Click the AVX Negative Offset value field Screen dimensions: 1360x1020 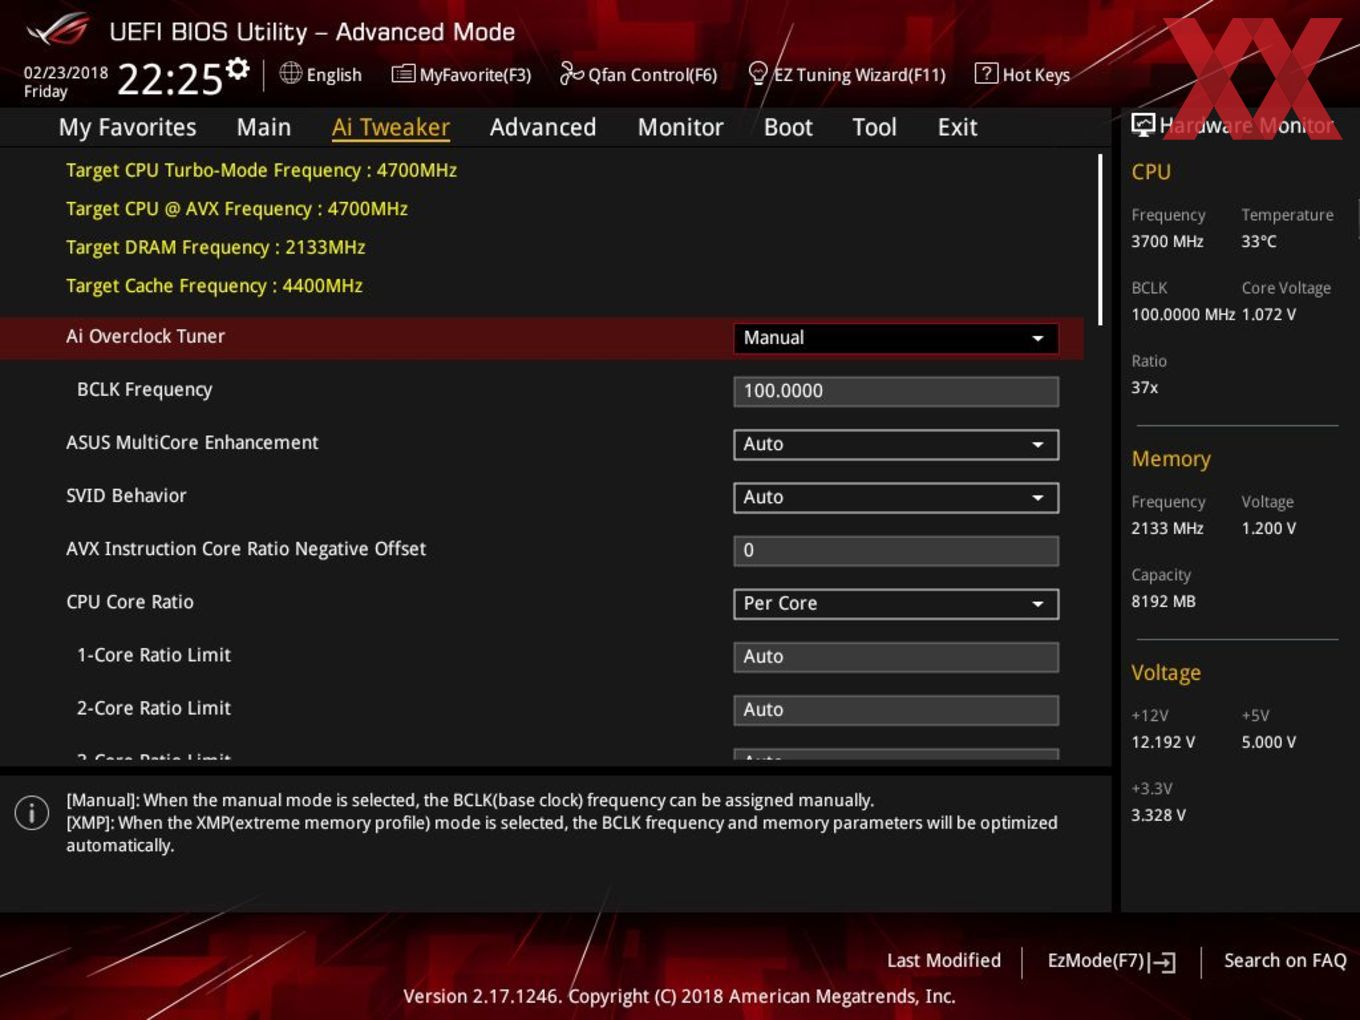pyautogui.click(x=895, y=550)
